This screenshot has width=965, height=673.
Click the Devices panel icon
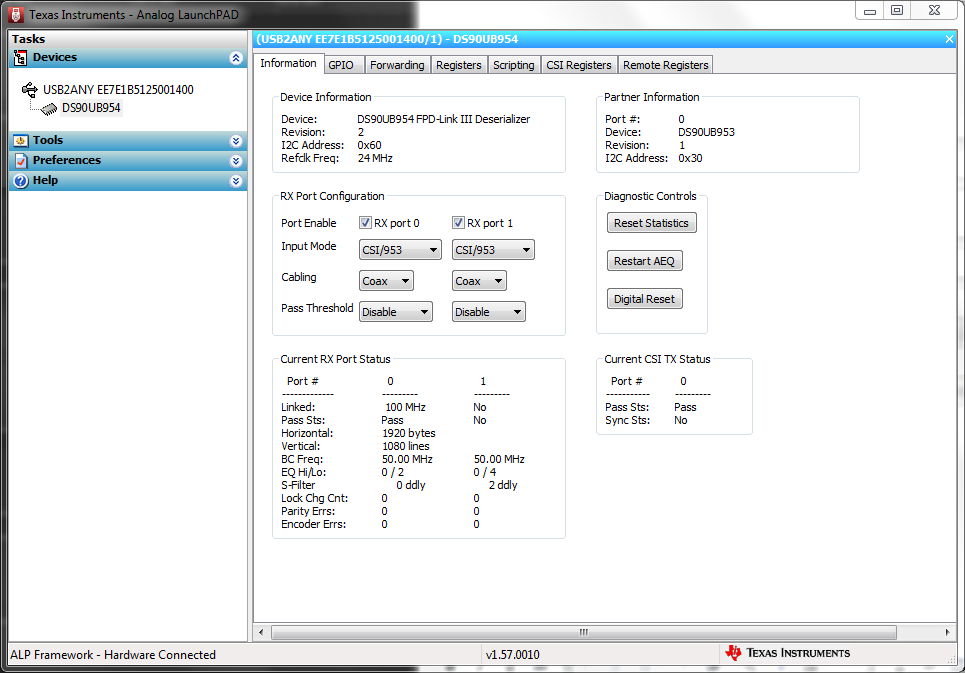(20, 58)
